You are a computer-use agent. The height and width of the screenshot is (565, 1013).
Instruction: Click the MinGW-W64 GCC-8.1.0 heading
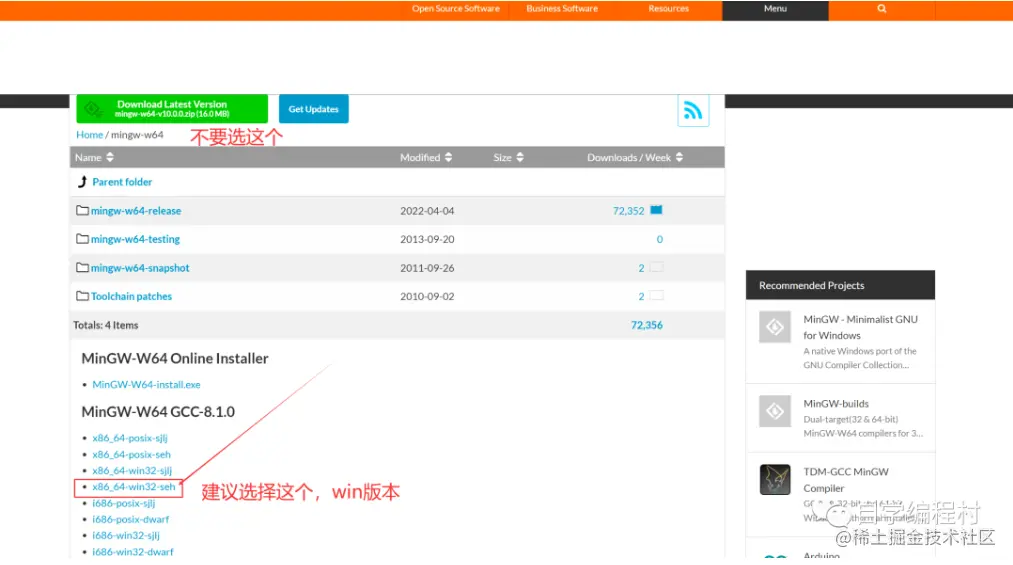[158, 411]
